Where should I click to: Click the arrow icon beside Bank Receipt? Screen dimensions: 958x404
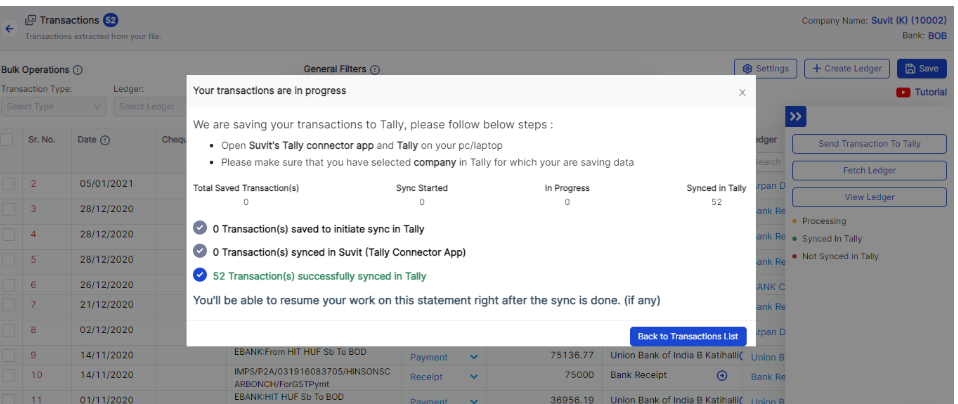coord(722,376)
